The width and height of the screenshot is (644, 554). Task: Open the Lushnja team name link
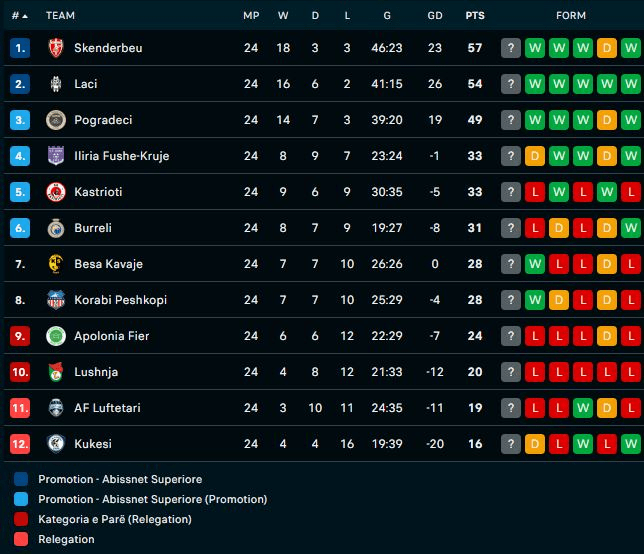tap(96, 372)
